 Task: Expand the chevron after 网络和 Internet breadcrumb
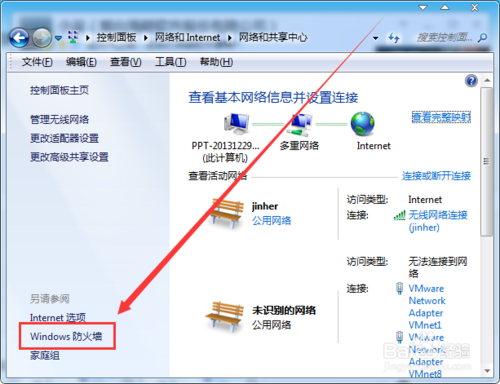229,38
